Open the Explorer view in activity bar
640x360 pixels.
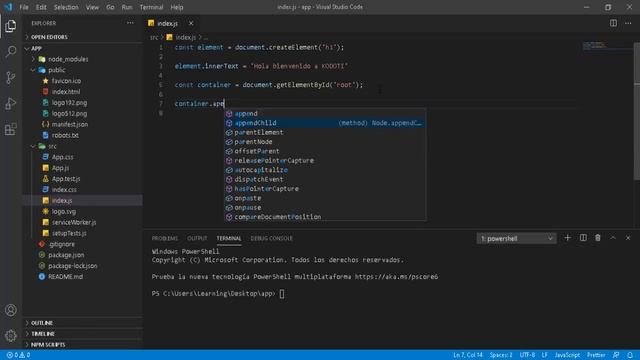click(11, 26)
